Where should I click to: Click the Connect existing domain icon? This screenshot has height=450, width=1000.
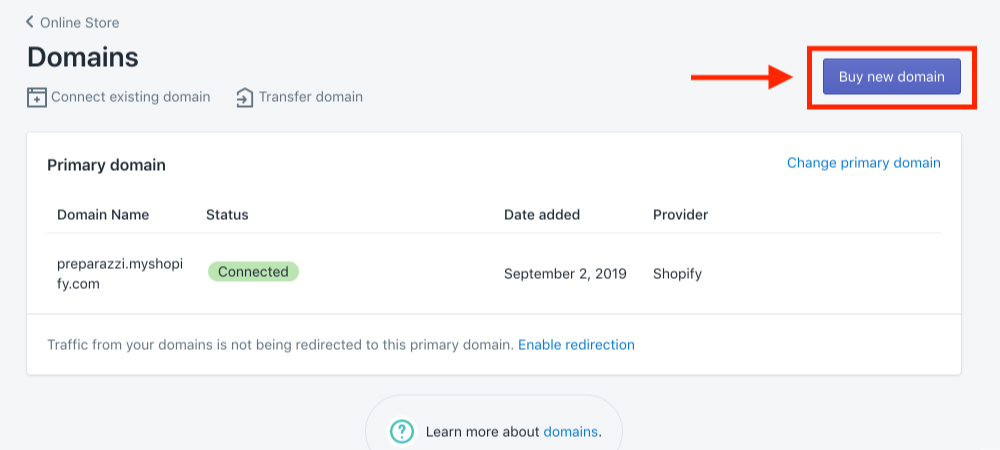pos(36,98)
